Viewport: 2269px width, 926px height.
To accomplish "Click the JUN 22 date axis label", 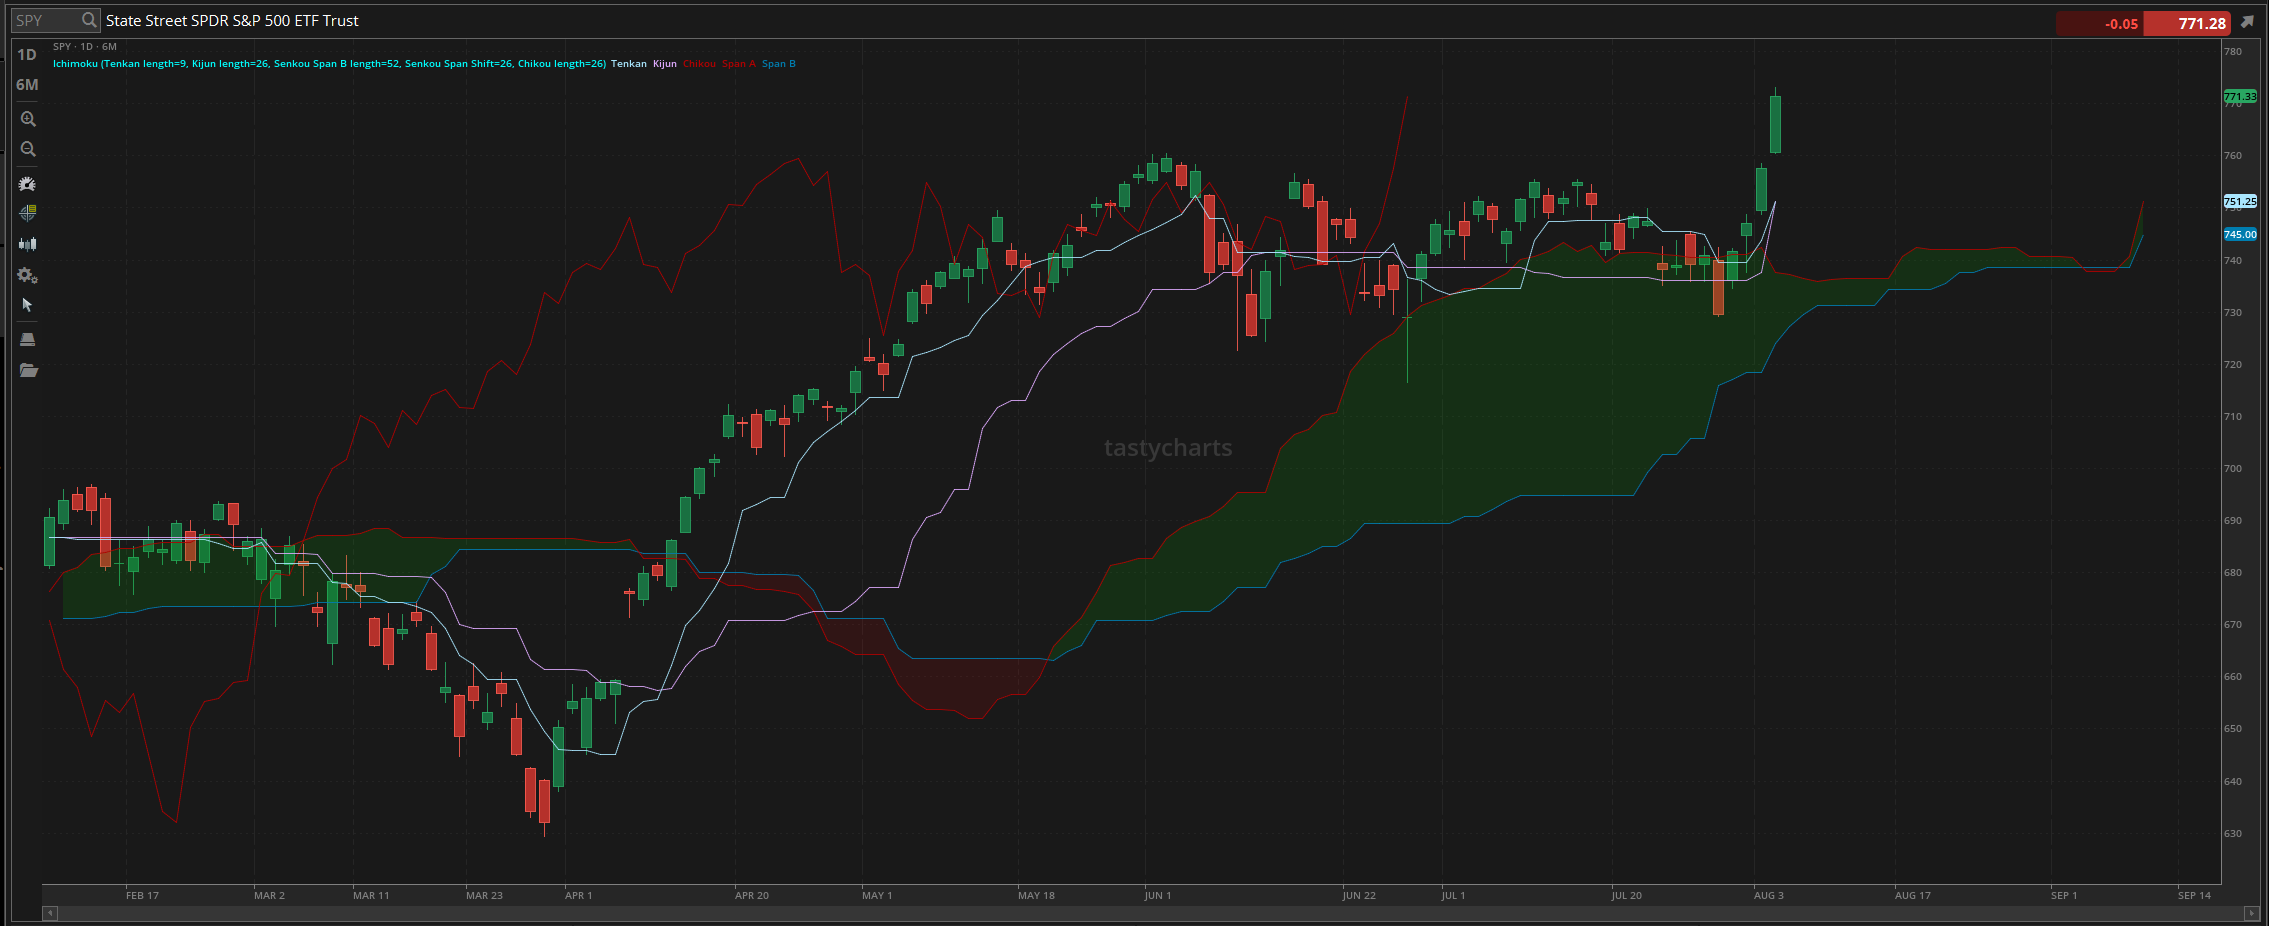I will click(x=1359, y=896).
